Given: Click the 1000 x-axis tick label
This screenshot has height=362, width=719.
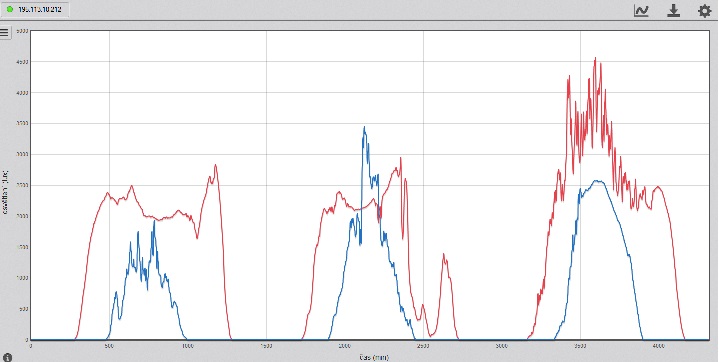Looking at the screenshot, I should click(187, 346).
